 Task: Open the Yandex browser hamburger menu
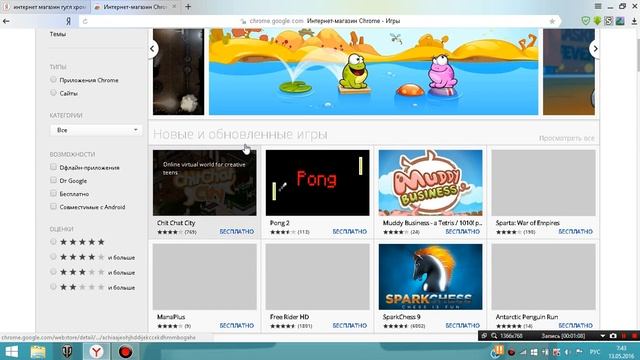click(x=598, y=6)
